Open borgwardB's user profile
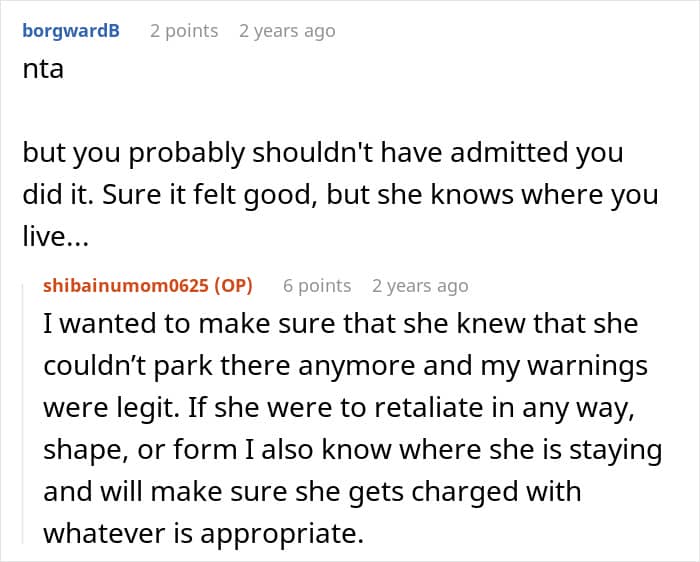Viewport: 700px width, 562px height. coord(72,30)
